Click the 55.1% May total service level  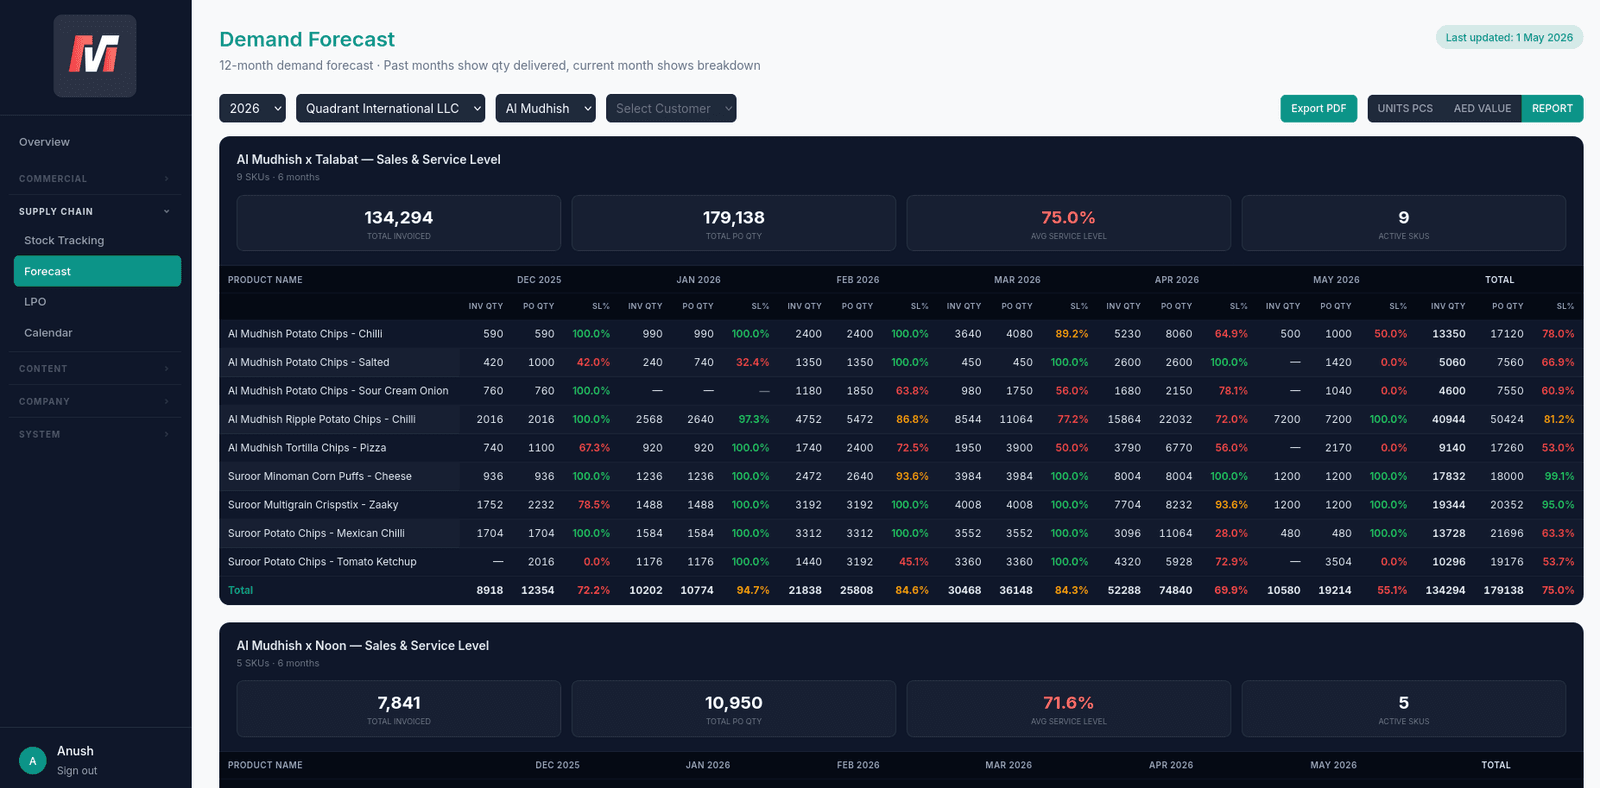(1392, 590)
